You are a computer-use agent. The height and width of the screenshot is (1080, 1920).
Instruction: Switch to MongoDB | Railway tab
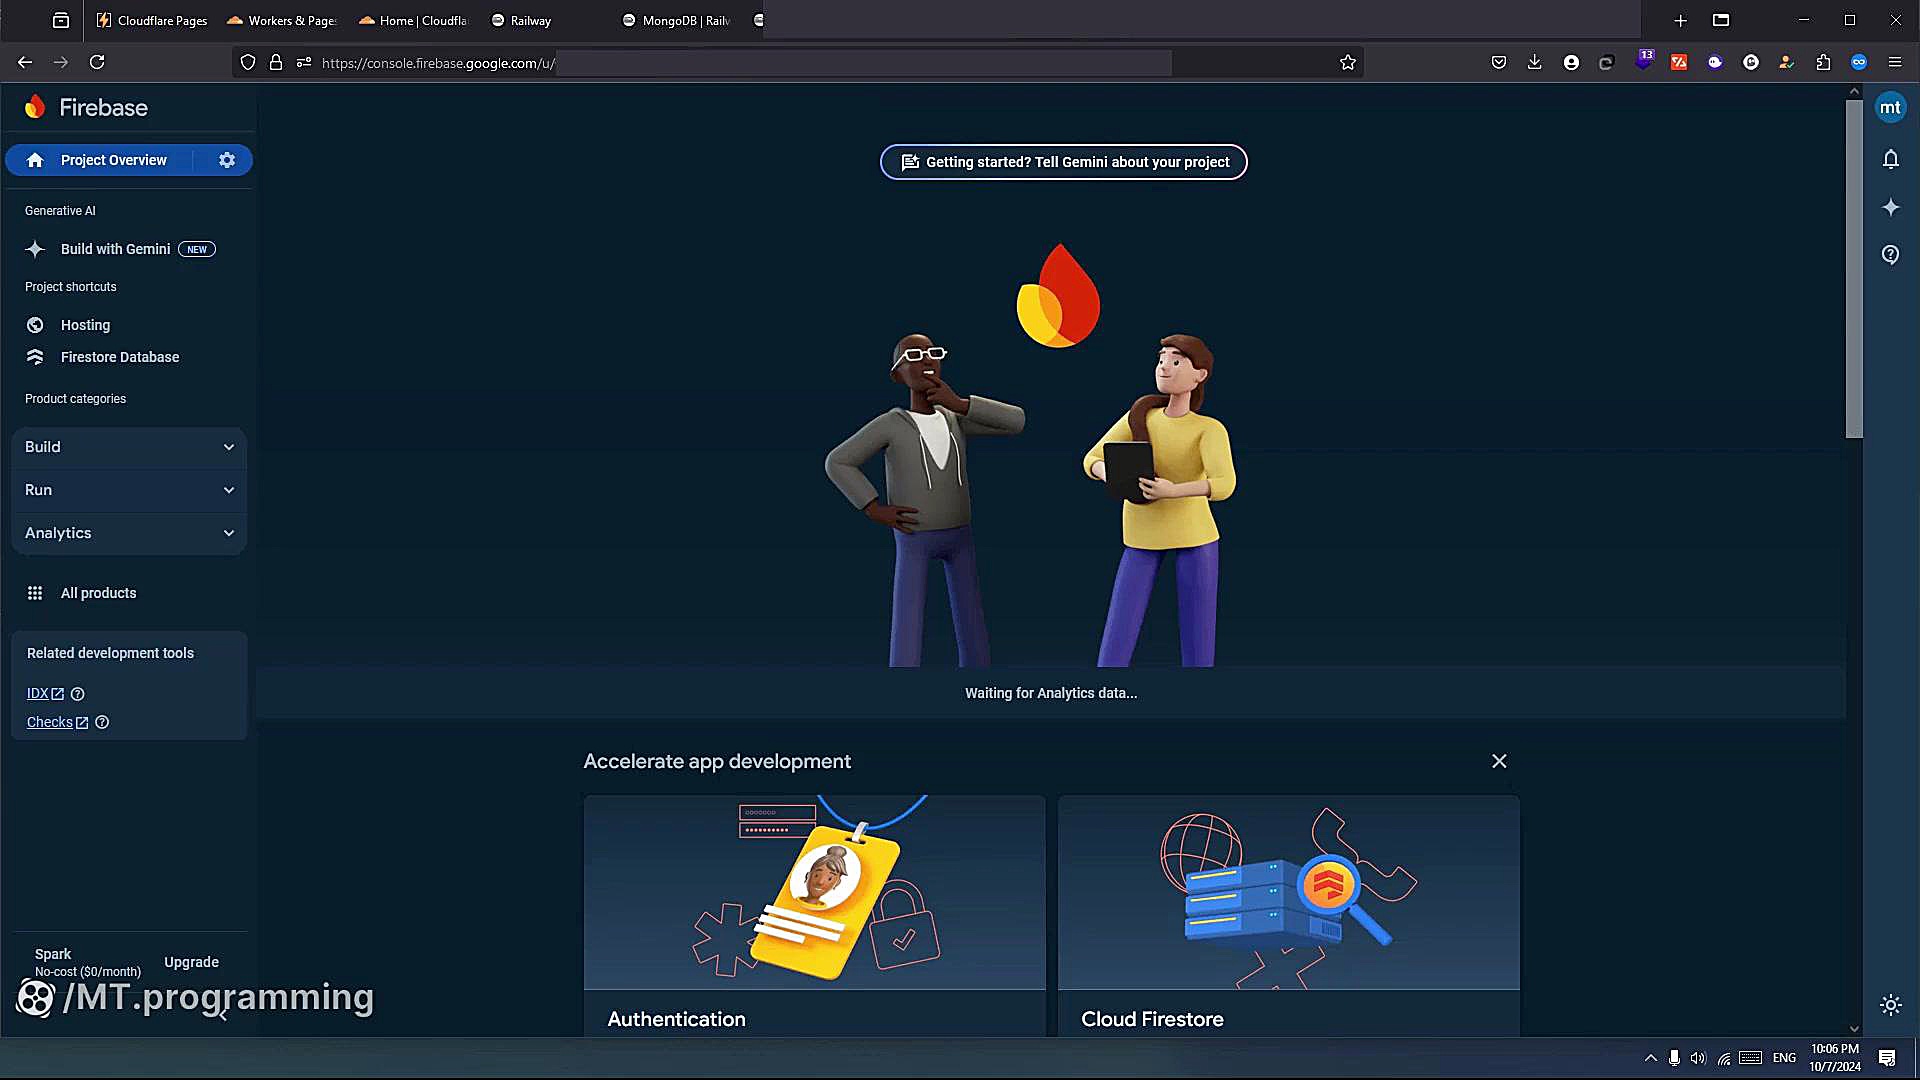677,20
